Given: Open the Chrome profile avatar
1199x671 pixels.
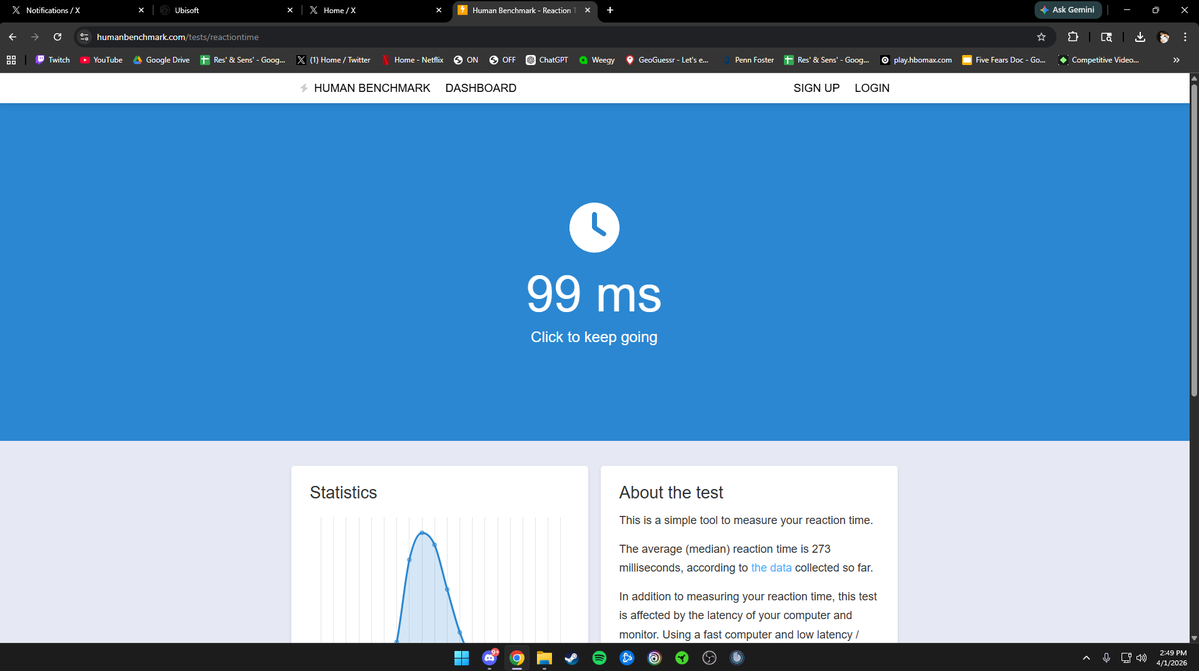Looking at the screenshot, I should point(1163,37).
